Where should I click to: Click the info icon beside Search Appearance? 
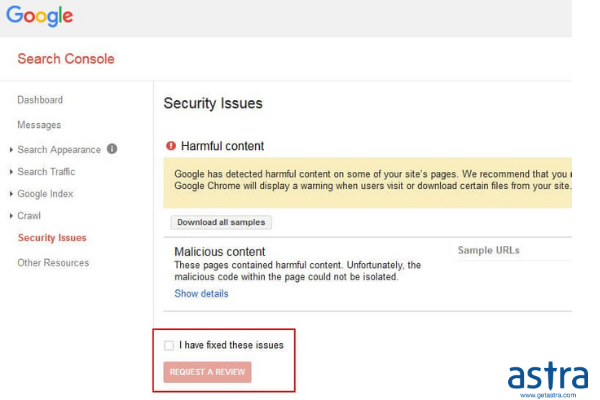point(112,149)
